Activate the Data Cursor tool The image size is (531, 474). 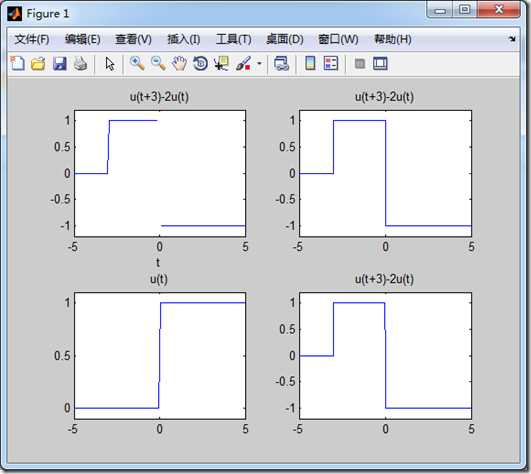click(221, 63)
